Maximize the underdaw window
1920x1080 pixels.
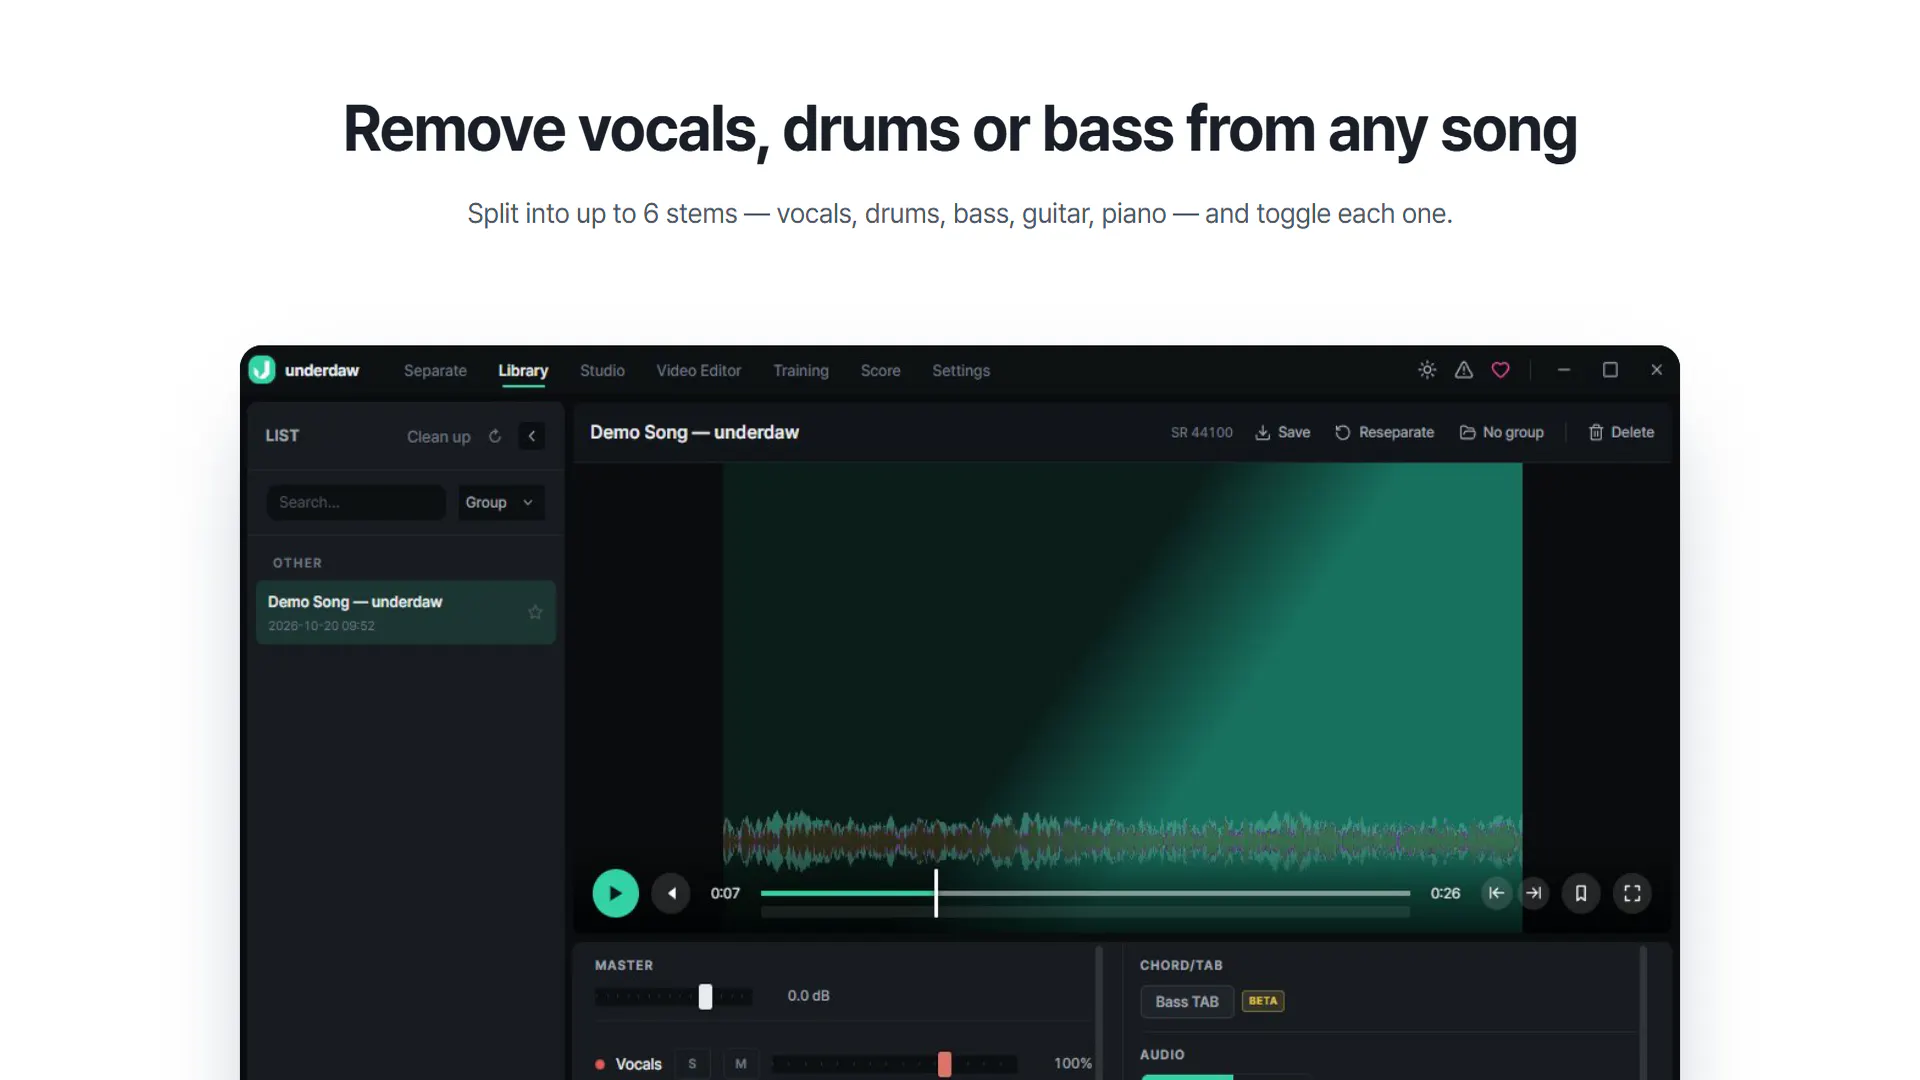pos(1610,370)
